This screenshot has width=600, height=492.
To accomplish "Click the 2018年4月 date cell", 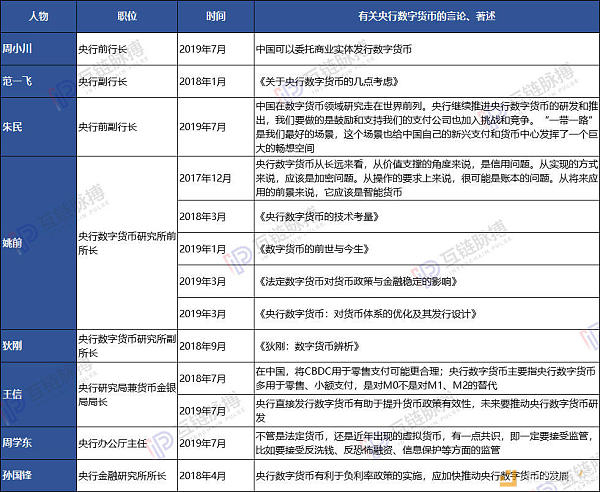I will (216, 476).
